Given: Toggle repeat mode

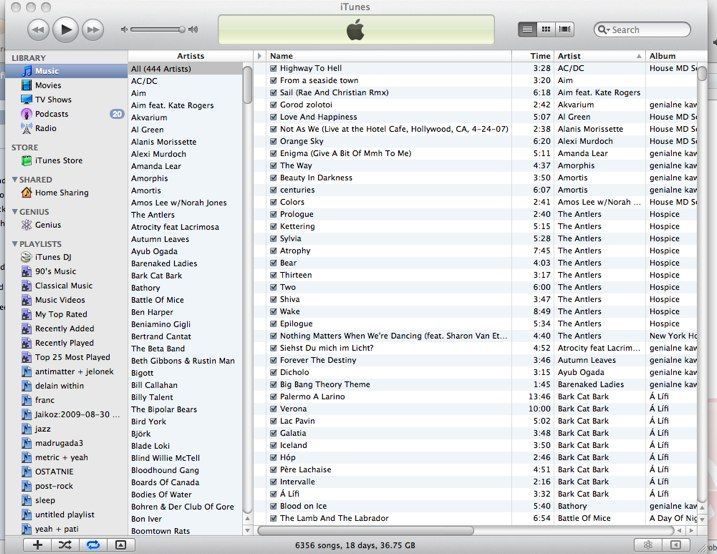Looking at the screenshot, I should [93, 544].
